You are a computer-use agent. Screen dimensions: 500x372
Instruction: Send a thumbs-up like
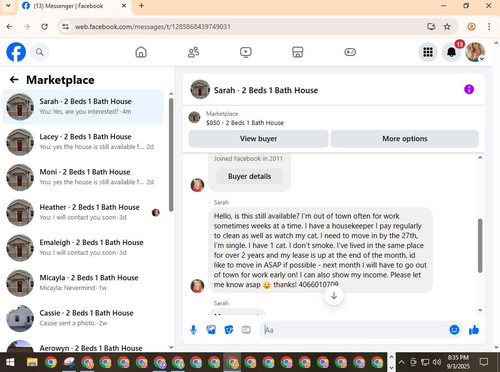point(474,330)
